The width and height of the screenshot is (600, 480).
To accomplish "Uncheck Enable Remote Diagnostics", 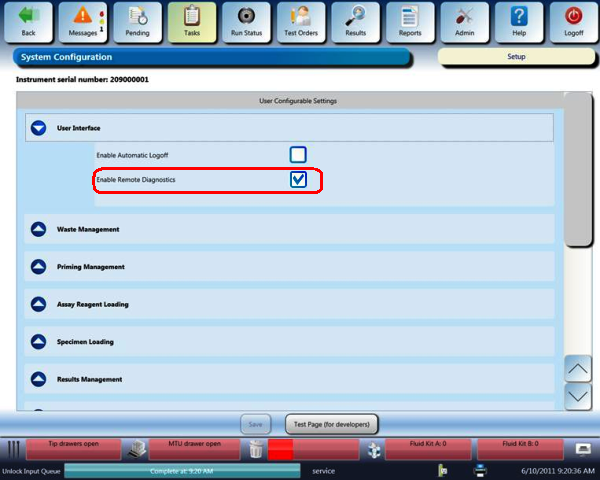I will click(298, 180).
